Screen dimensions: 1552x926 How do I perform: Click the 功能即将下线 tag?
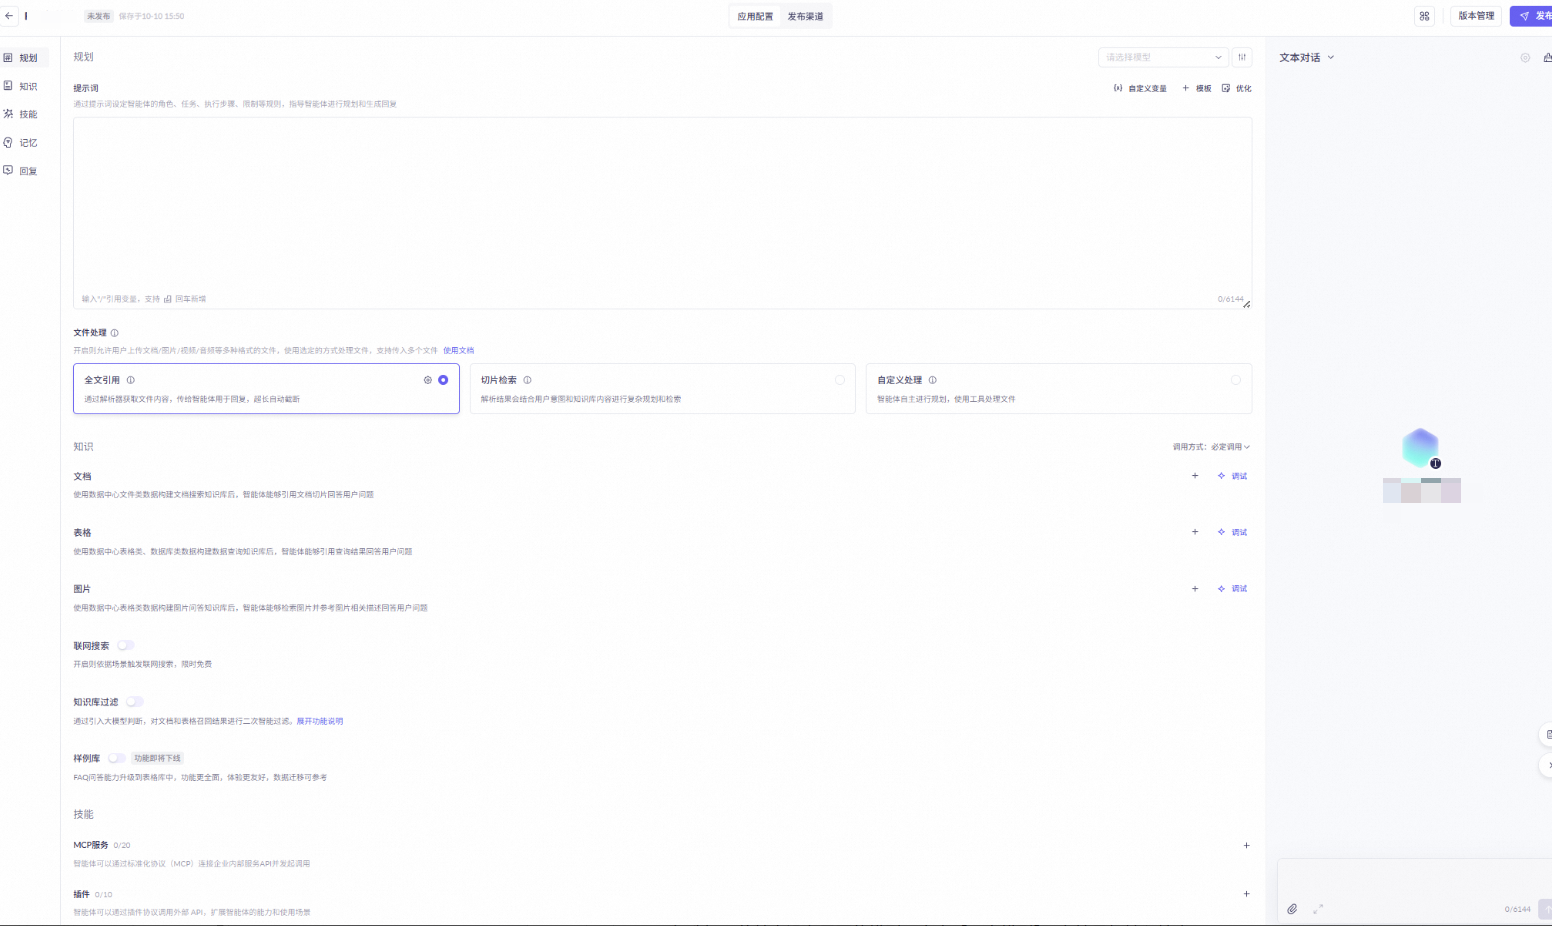tap(158, 758)
